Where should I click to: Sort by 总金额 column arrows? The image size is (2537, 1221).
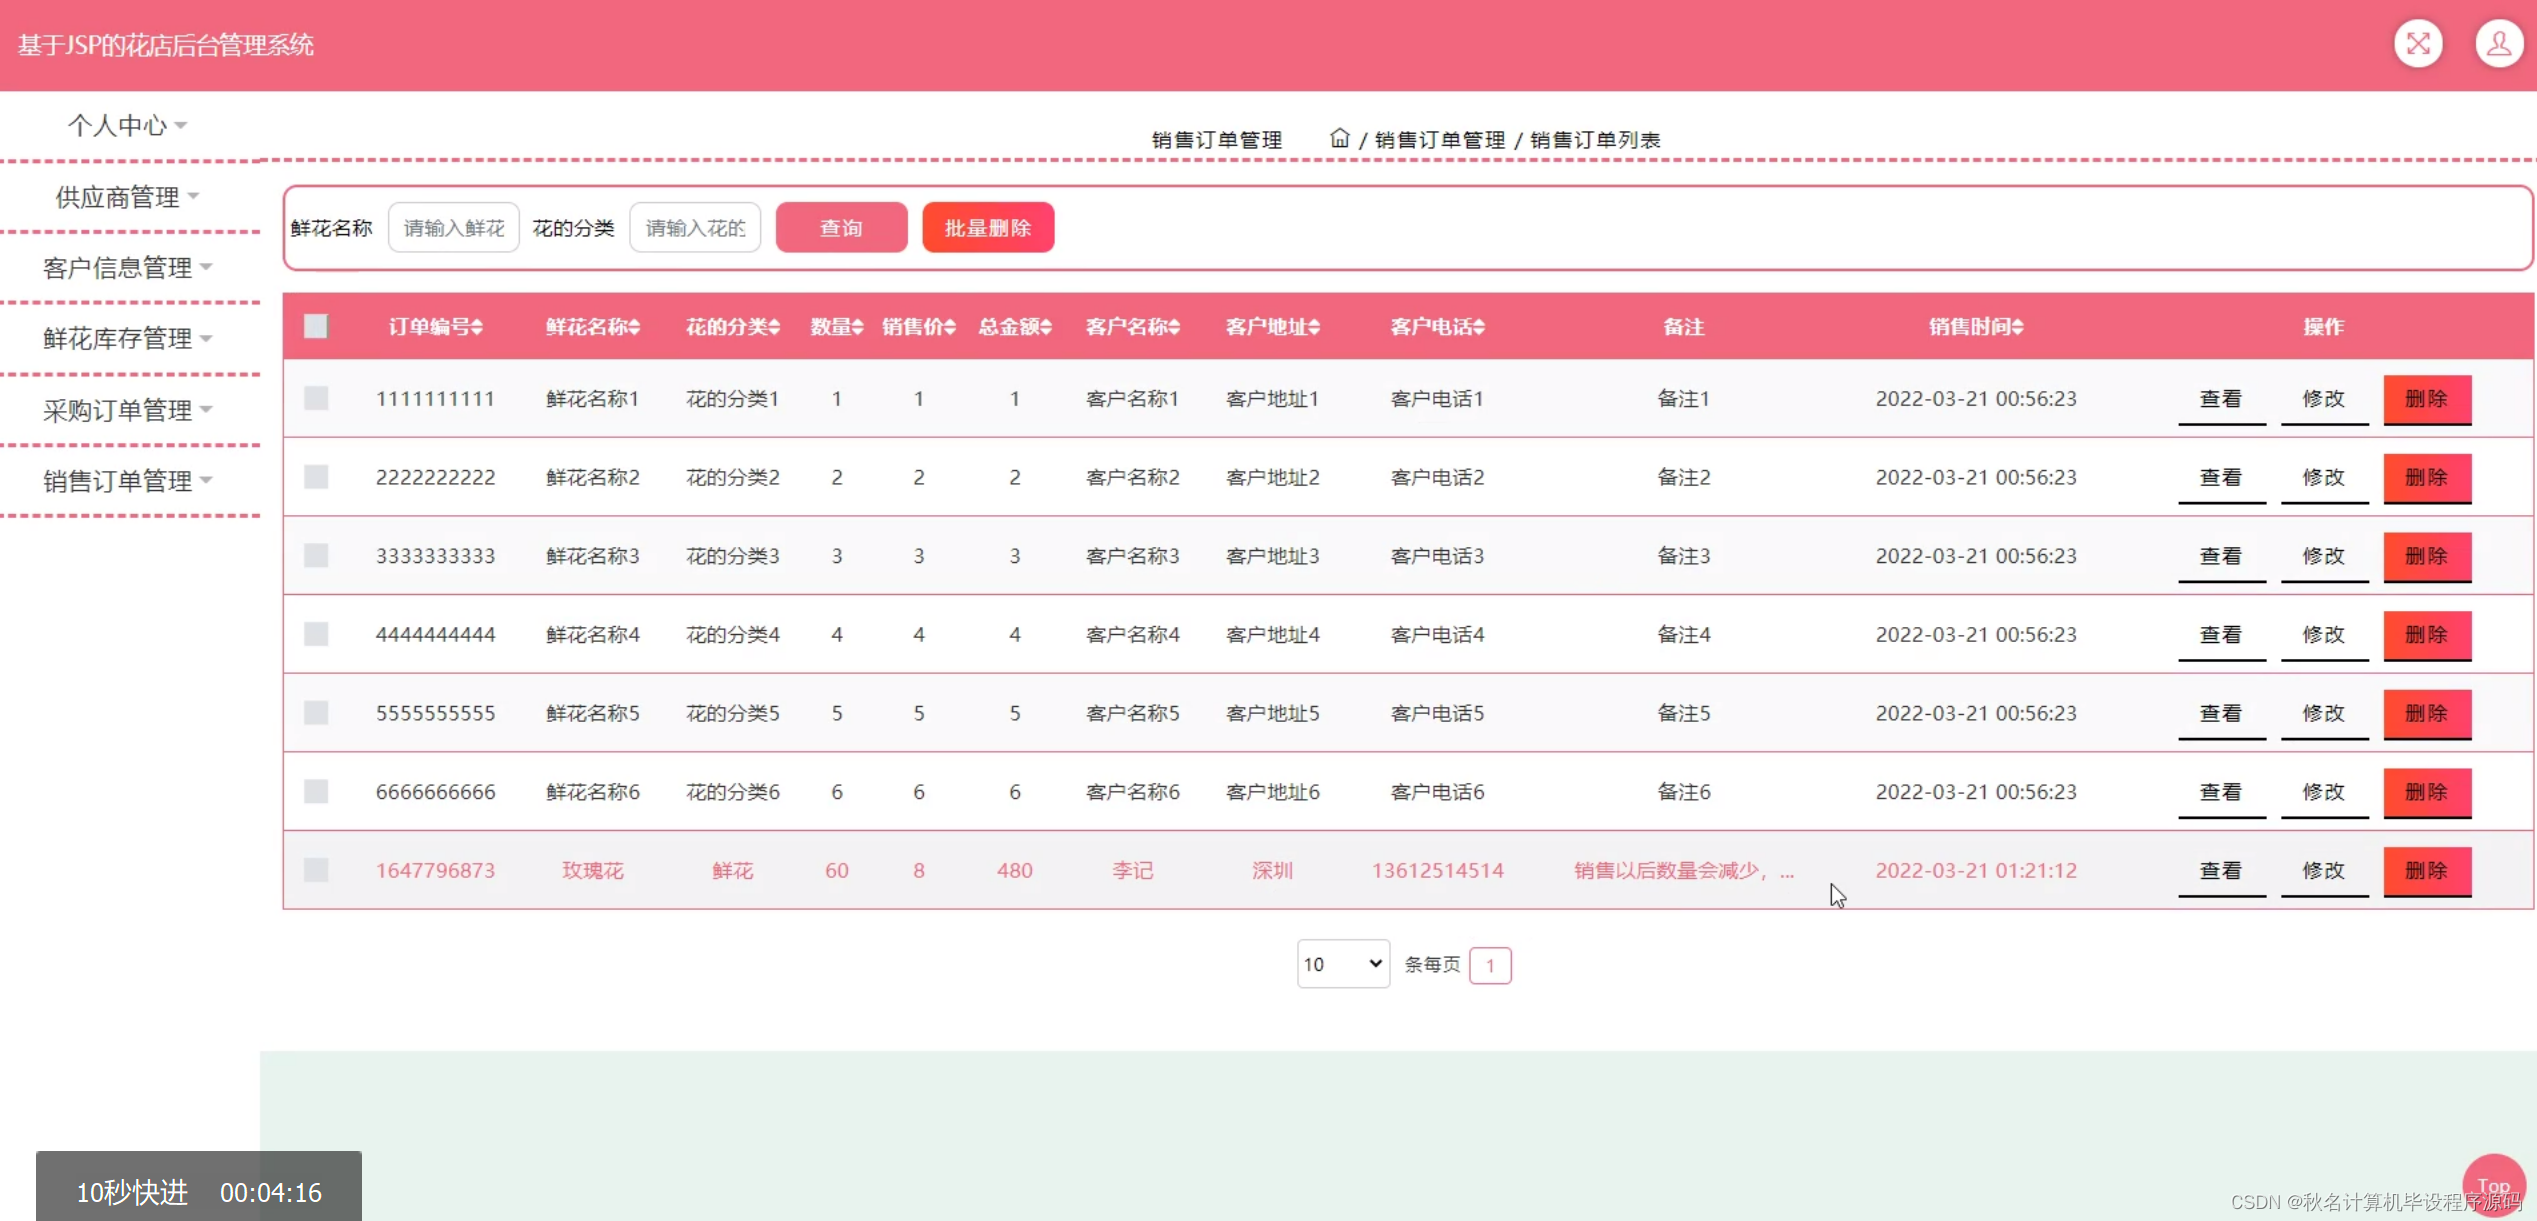pos(1046,327)
